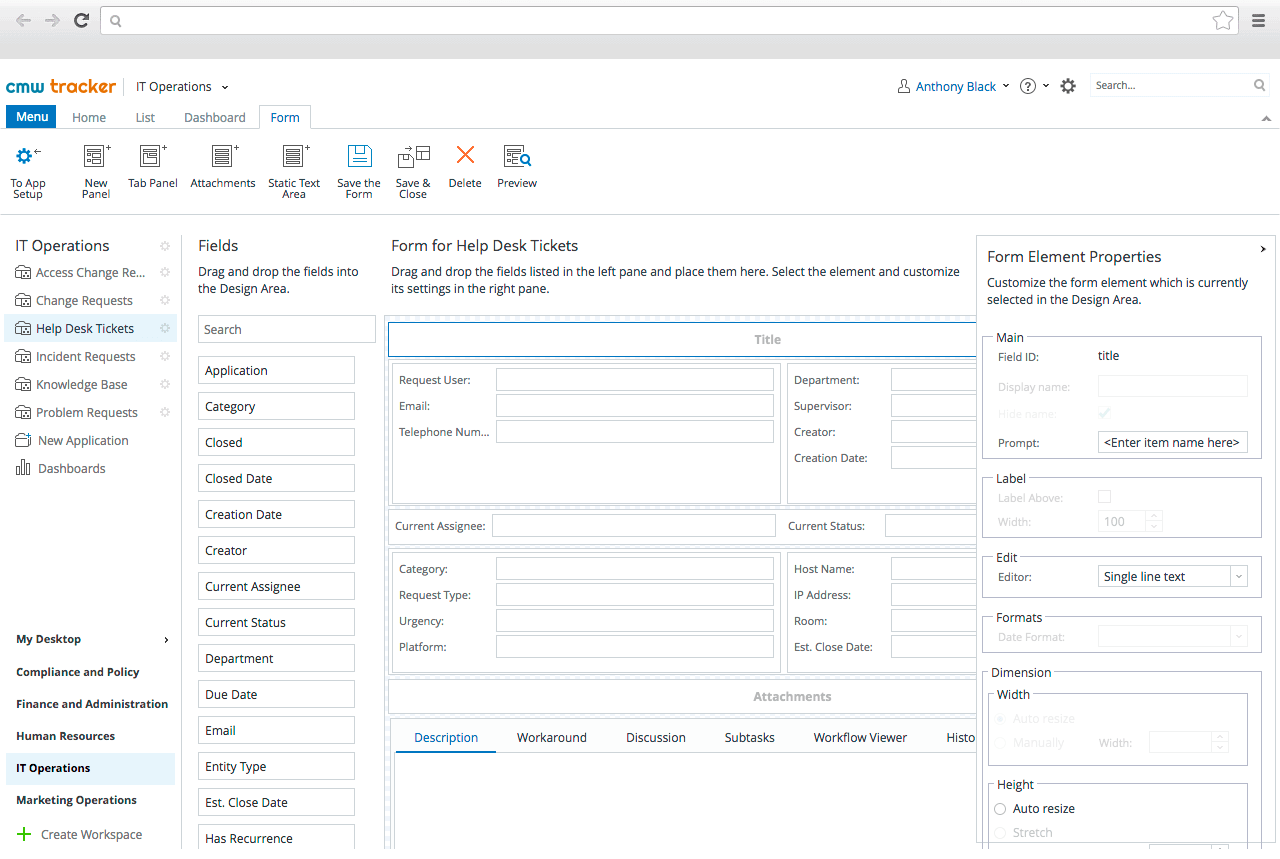Go to Finance and Administration workspace
Screen dimensions: 1280x859
click(x=92, y=704)
